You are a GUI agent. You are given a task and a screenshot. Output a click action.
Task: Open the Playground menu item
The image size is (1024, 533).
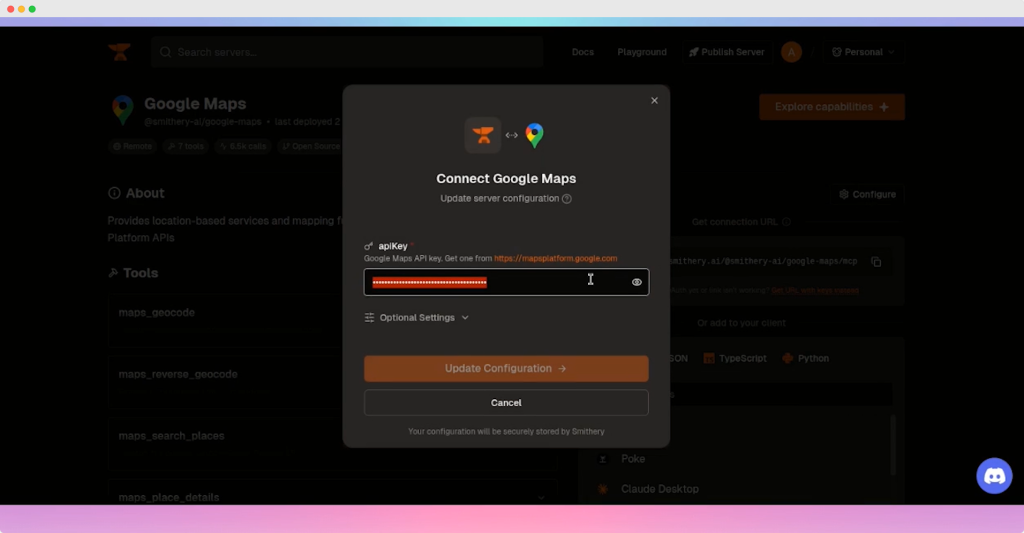pyautogui.click(x=642, y=52)
